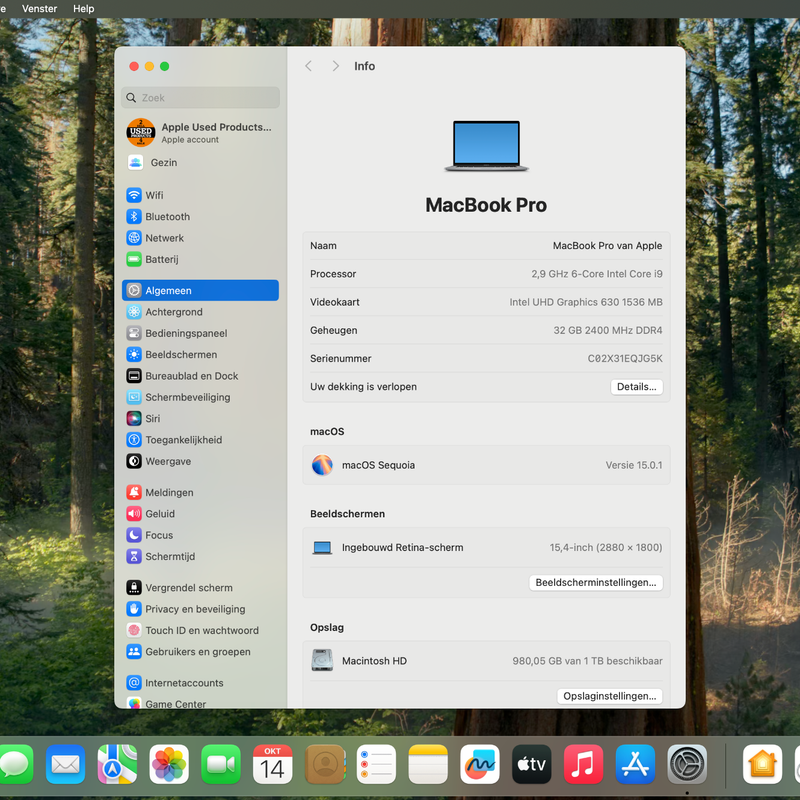Launch Freeform from the Dock

[x=480, y=764]
